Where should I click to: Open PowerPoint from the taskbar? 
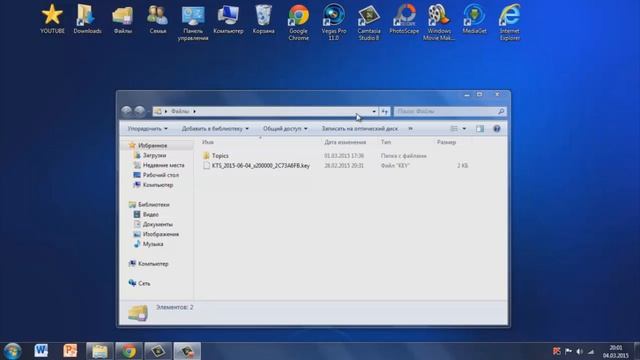(x=70, y=351)
